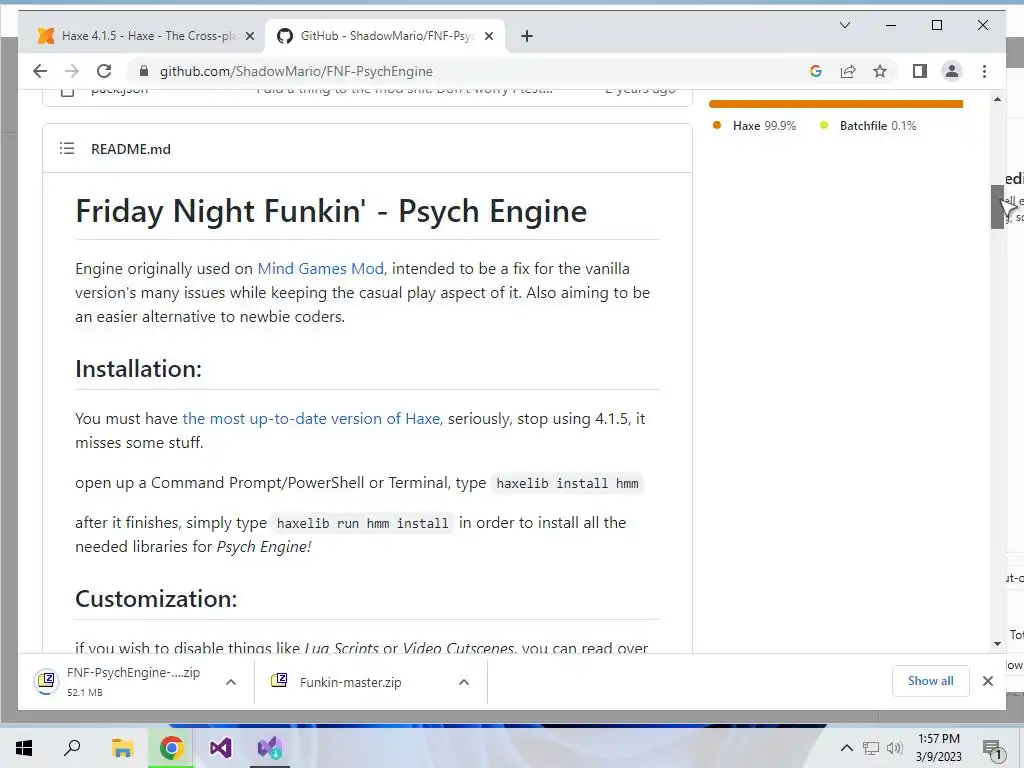This screenshot has height=768, width=1024.
Task: Close the Haxe 4.1.5 tab
Action: pyautogui.click(x=249, y=36)
